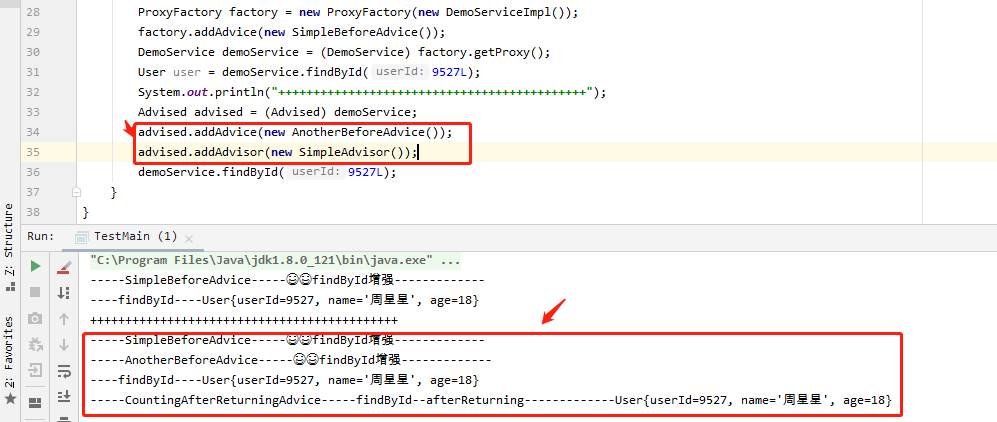
Task: Click the red pencil icon in console toolbar
Action: tap(64, 267)
